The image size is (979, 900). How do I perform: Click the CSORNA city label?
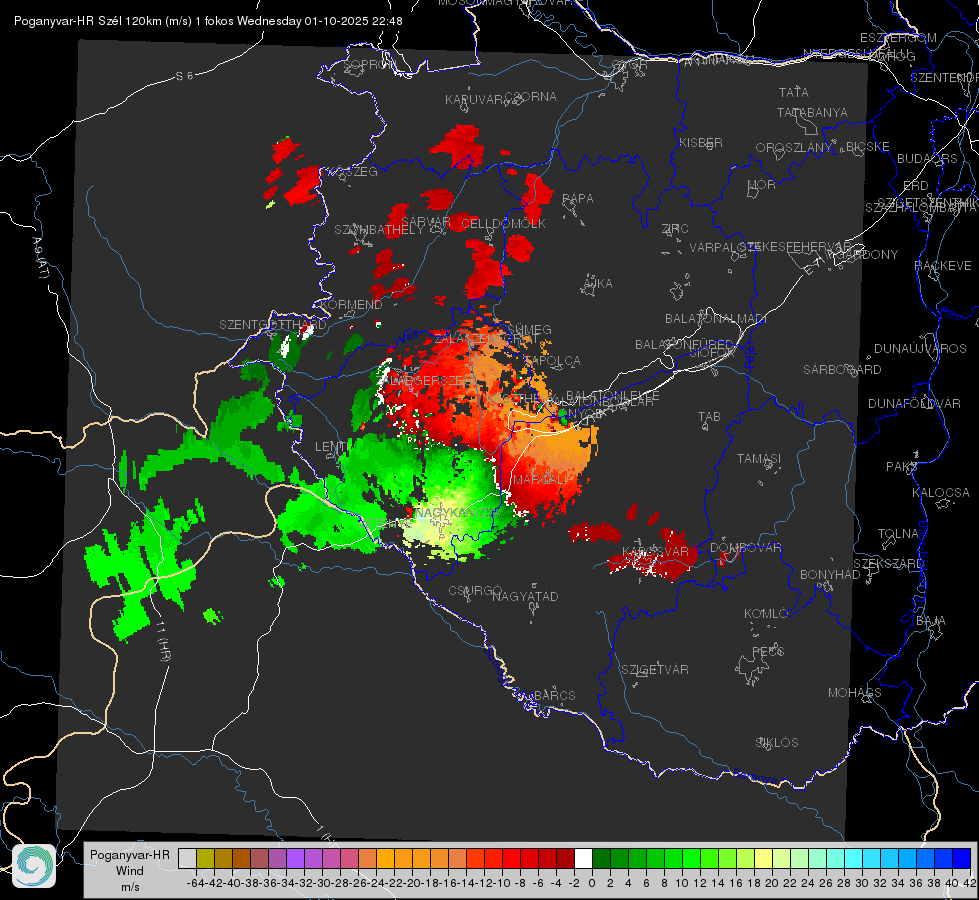click(531, 97)
